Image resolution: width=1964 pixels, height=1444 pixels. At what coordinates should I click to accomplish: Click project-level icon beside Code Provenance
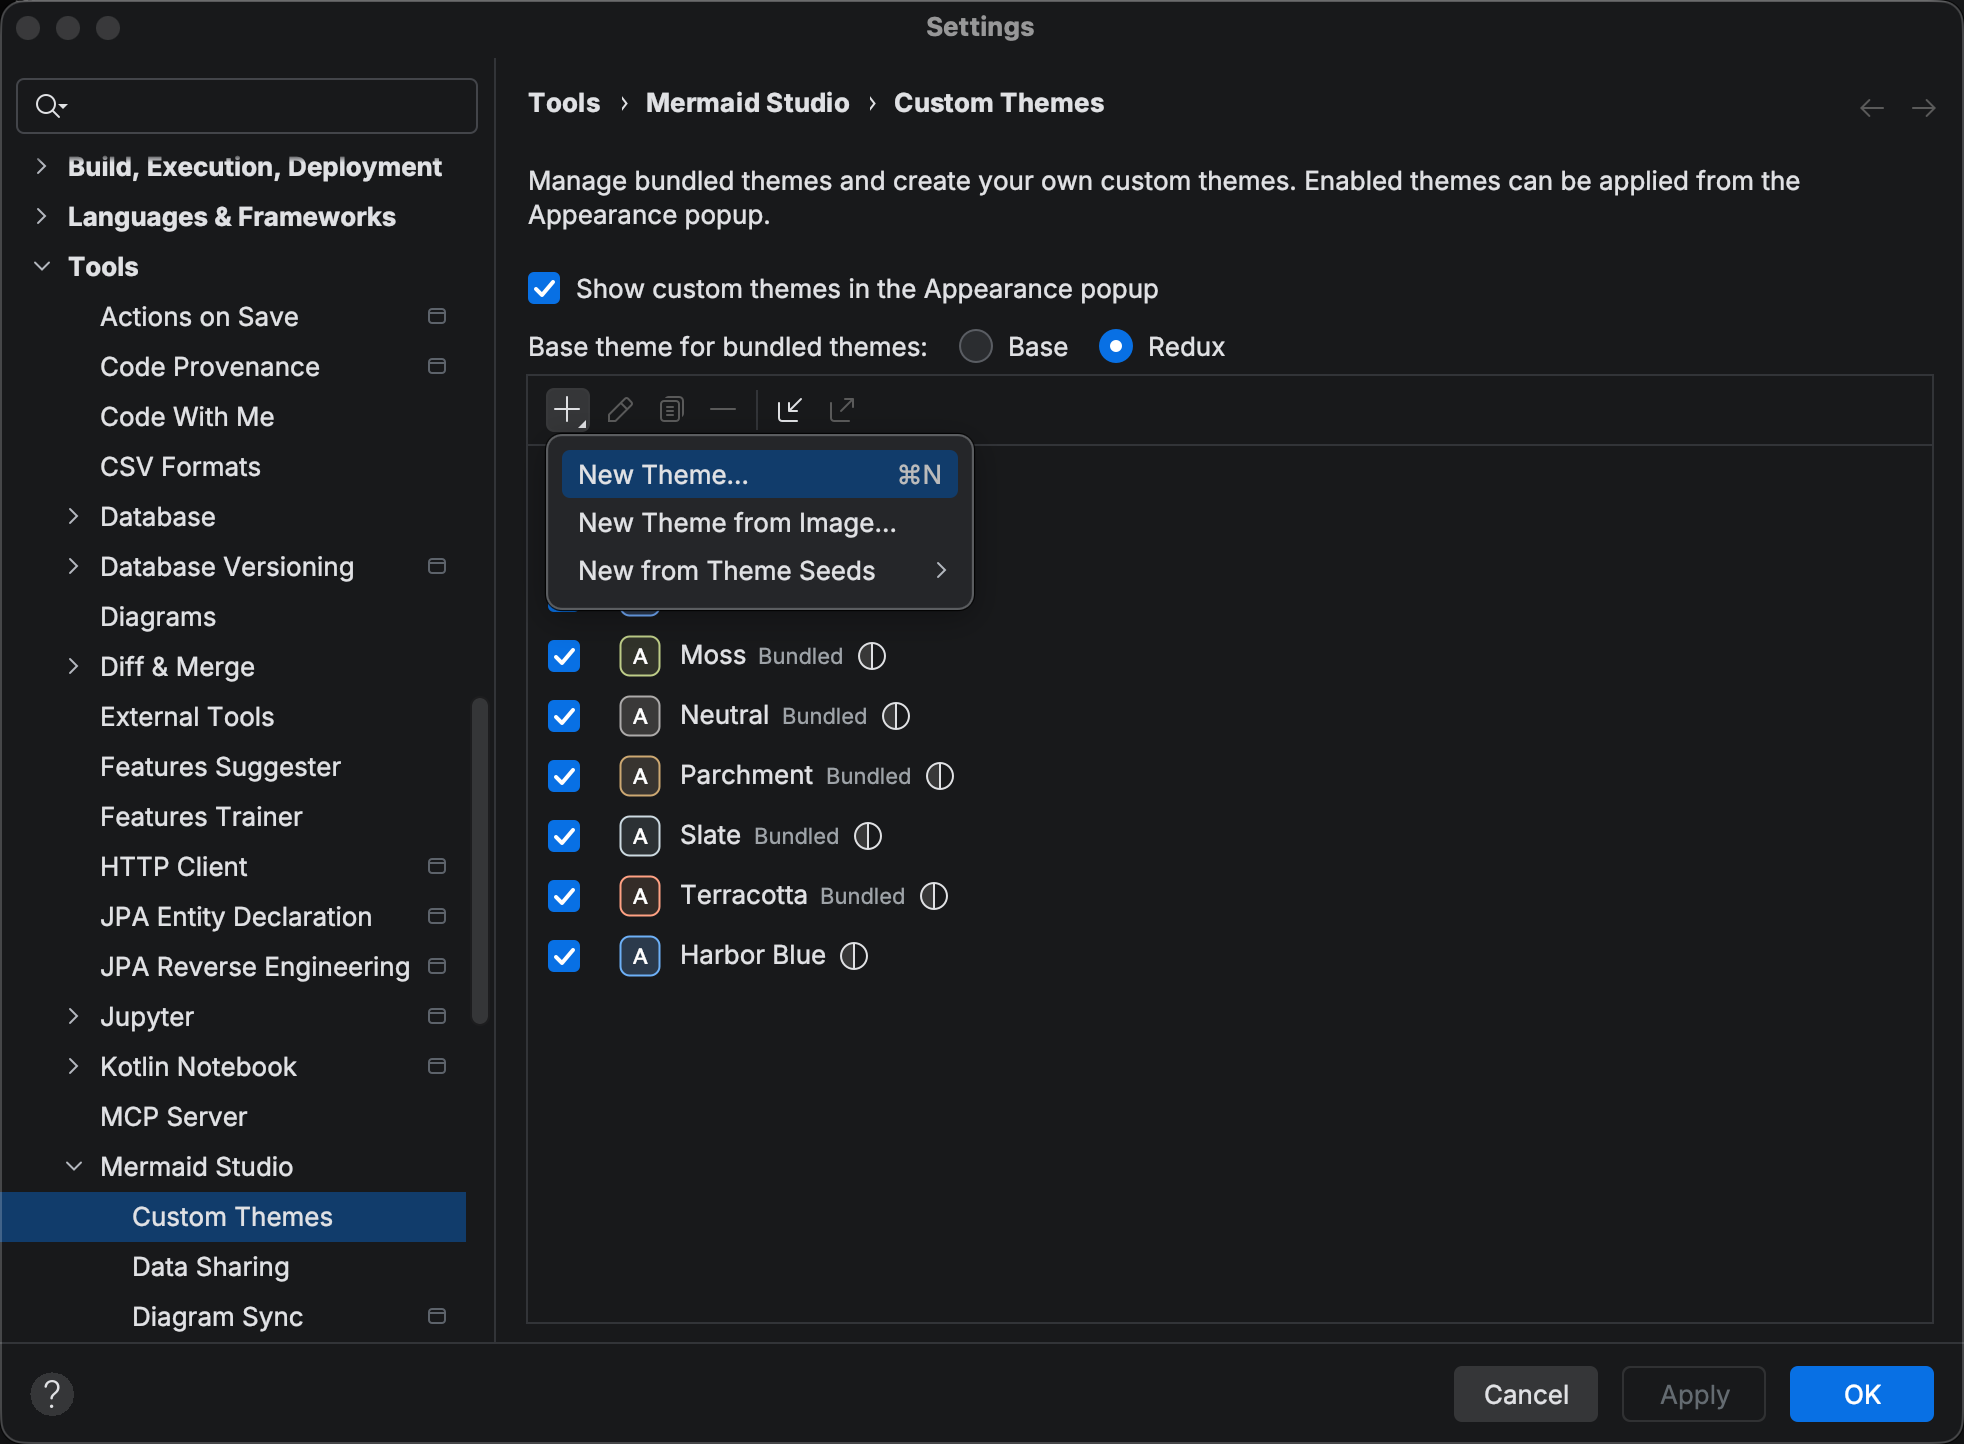[x=437, y=366]
